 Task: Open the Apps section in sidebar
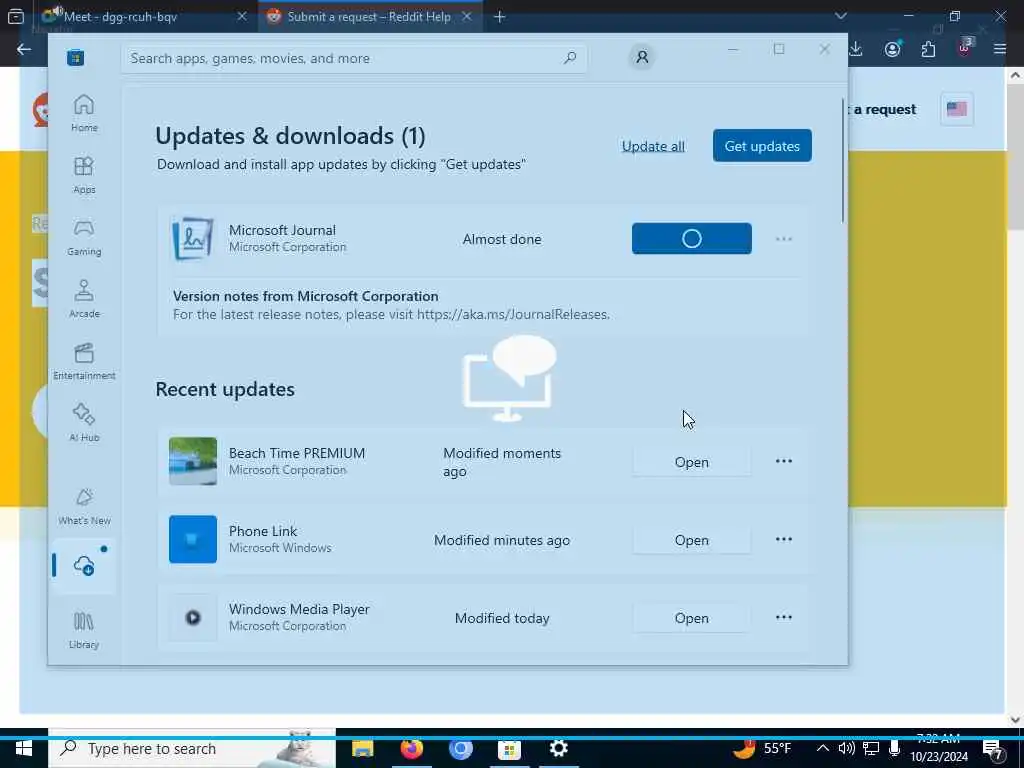click(84, 175)
